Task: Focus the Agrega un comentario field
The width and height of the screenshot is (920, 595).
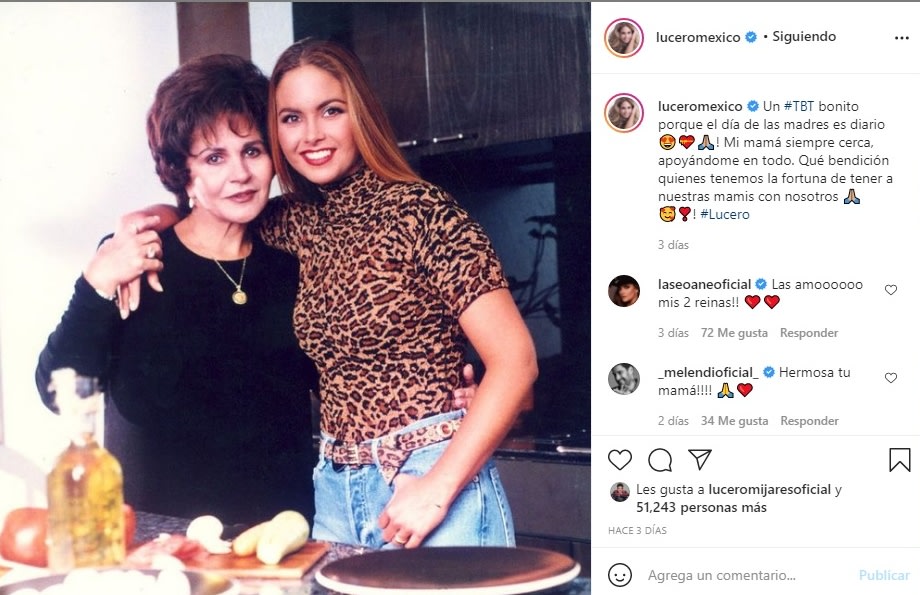Action: 740,575
